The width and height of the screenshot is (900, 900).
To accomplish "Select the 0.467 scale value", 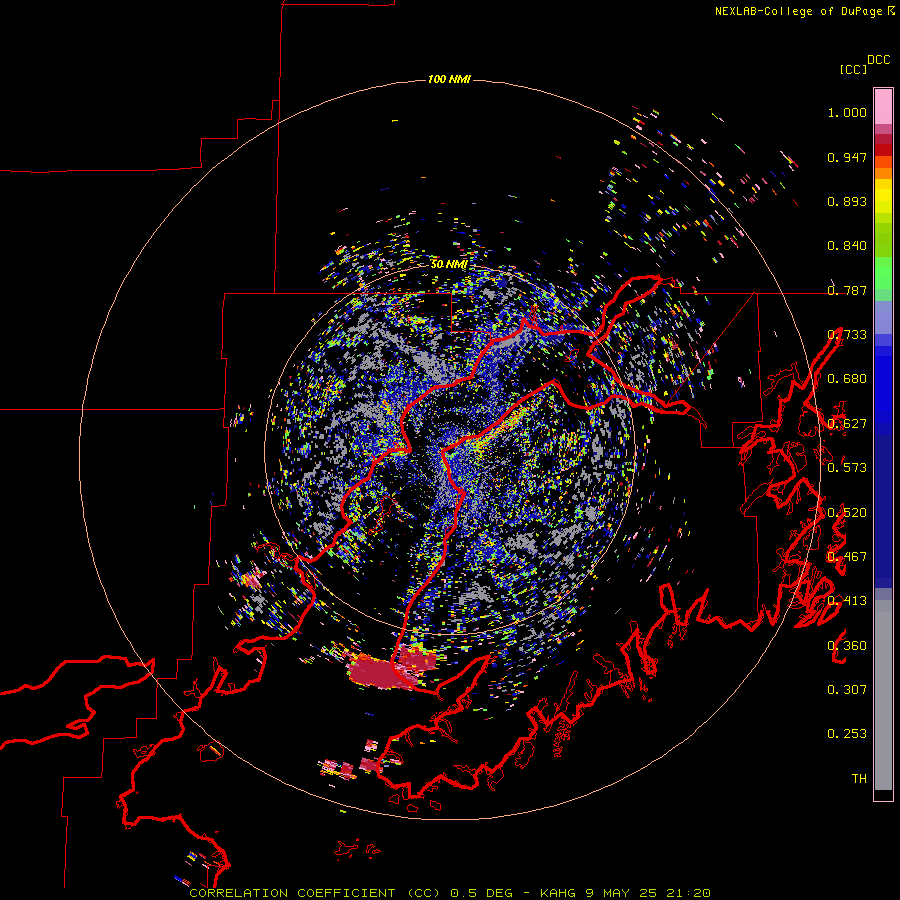I will [x=847, y=557].
